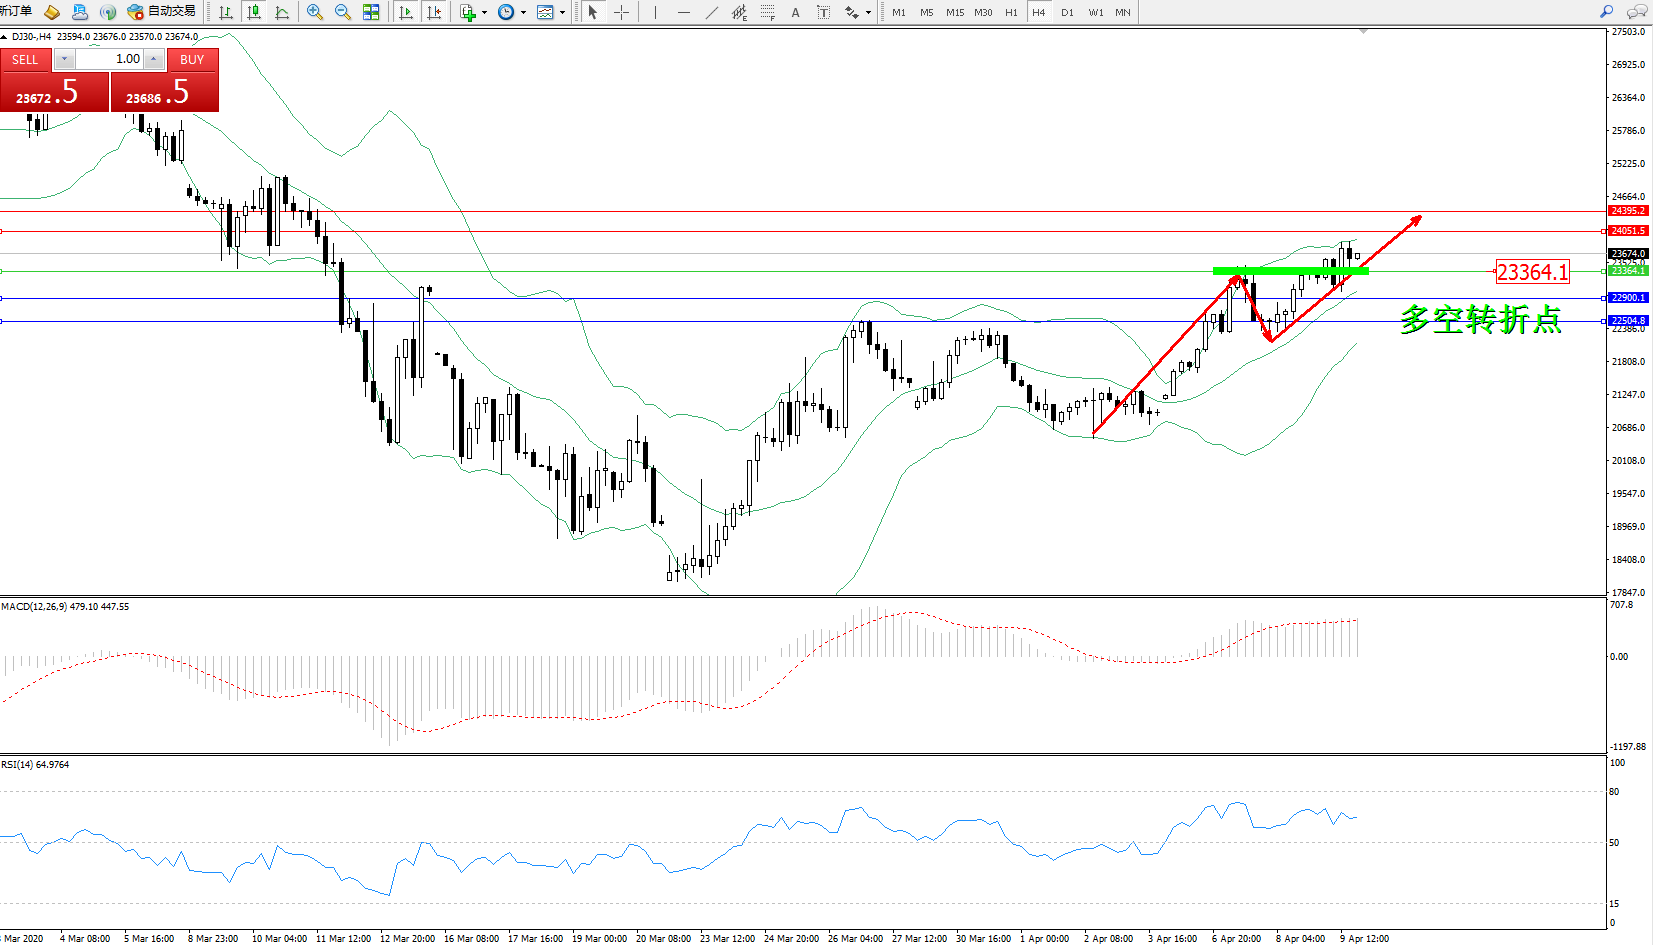Switch to the M15 timeframe
The width and height of the screenshot is (1653, 945).
954,12
